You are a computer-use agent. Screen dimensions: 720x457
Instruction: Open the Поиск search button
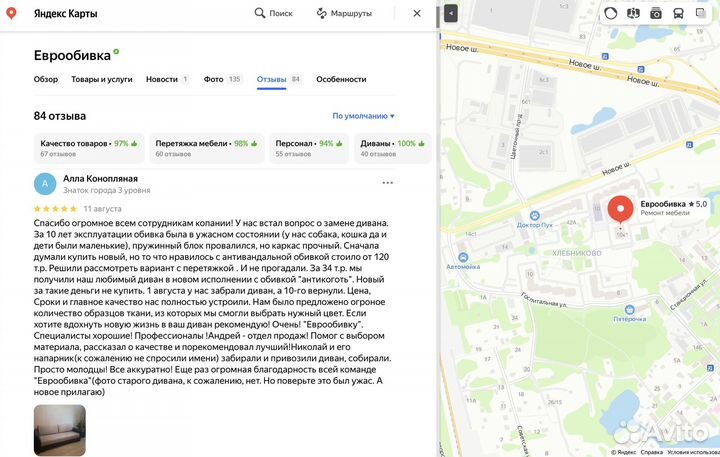274,13
